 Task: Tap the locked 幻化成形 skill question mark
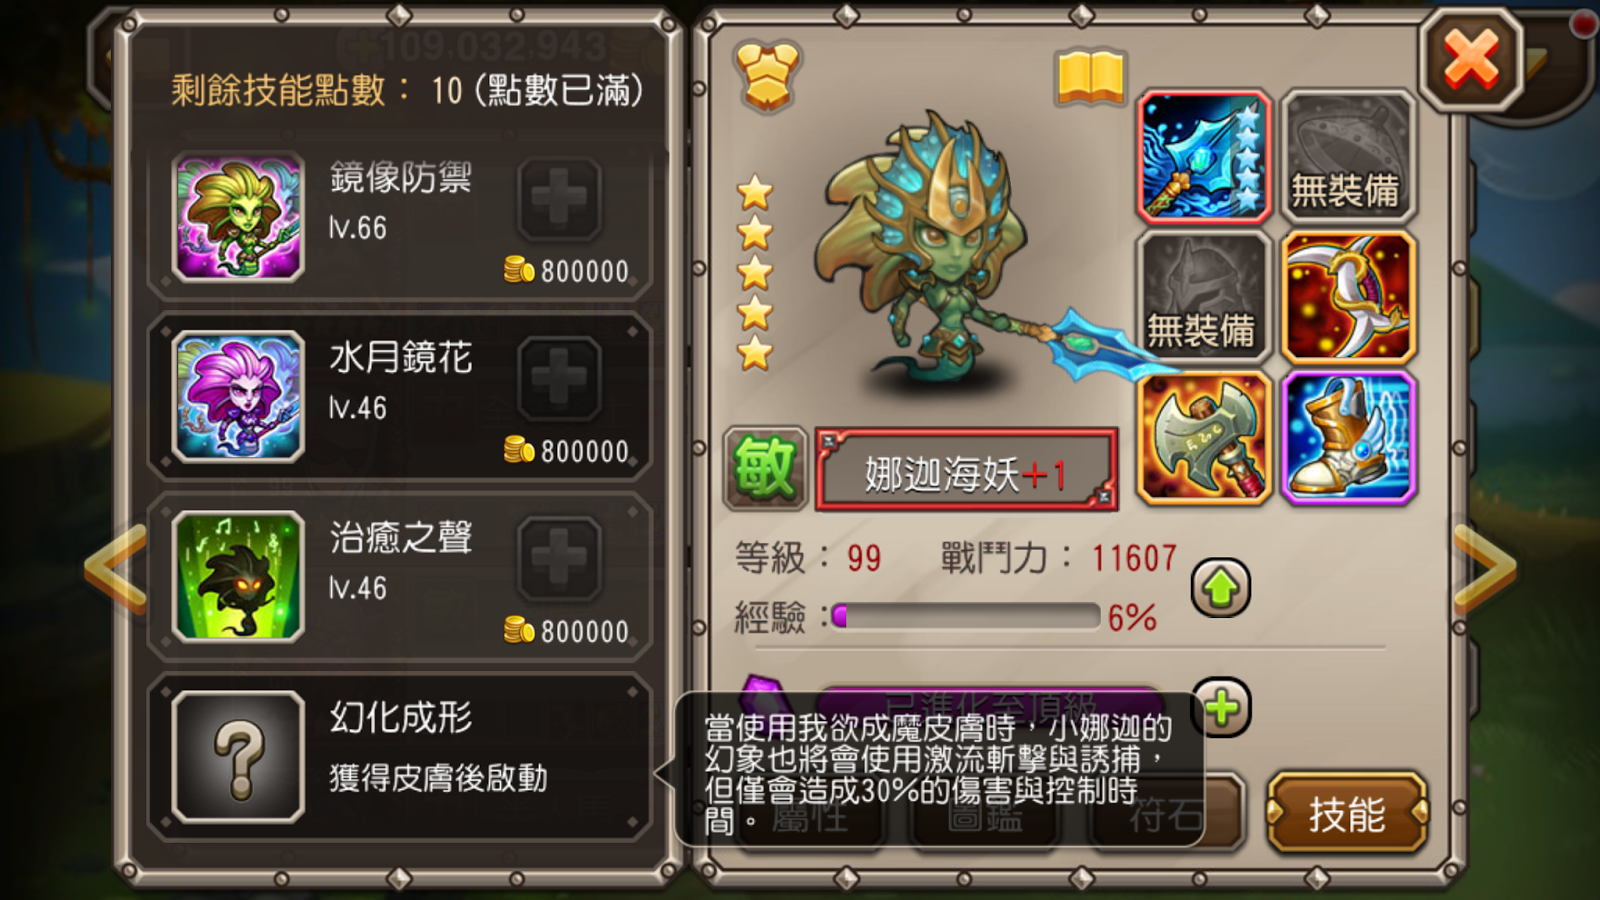[x=238, y=757]
